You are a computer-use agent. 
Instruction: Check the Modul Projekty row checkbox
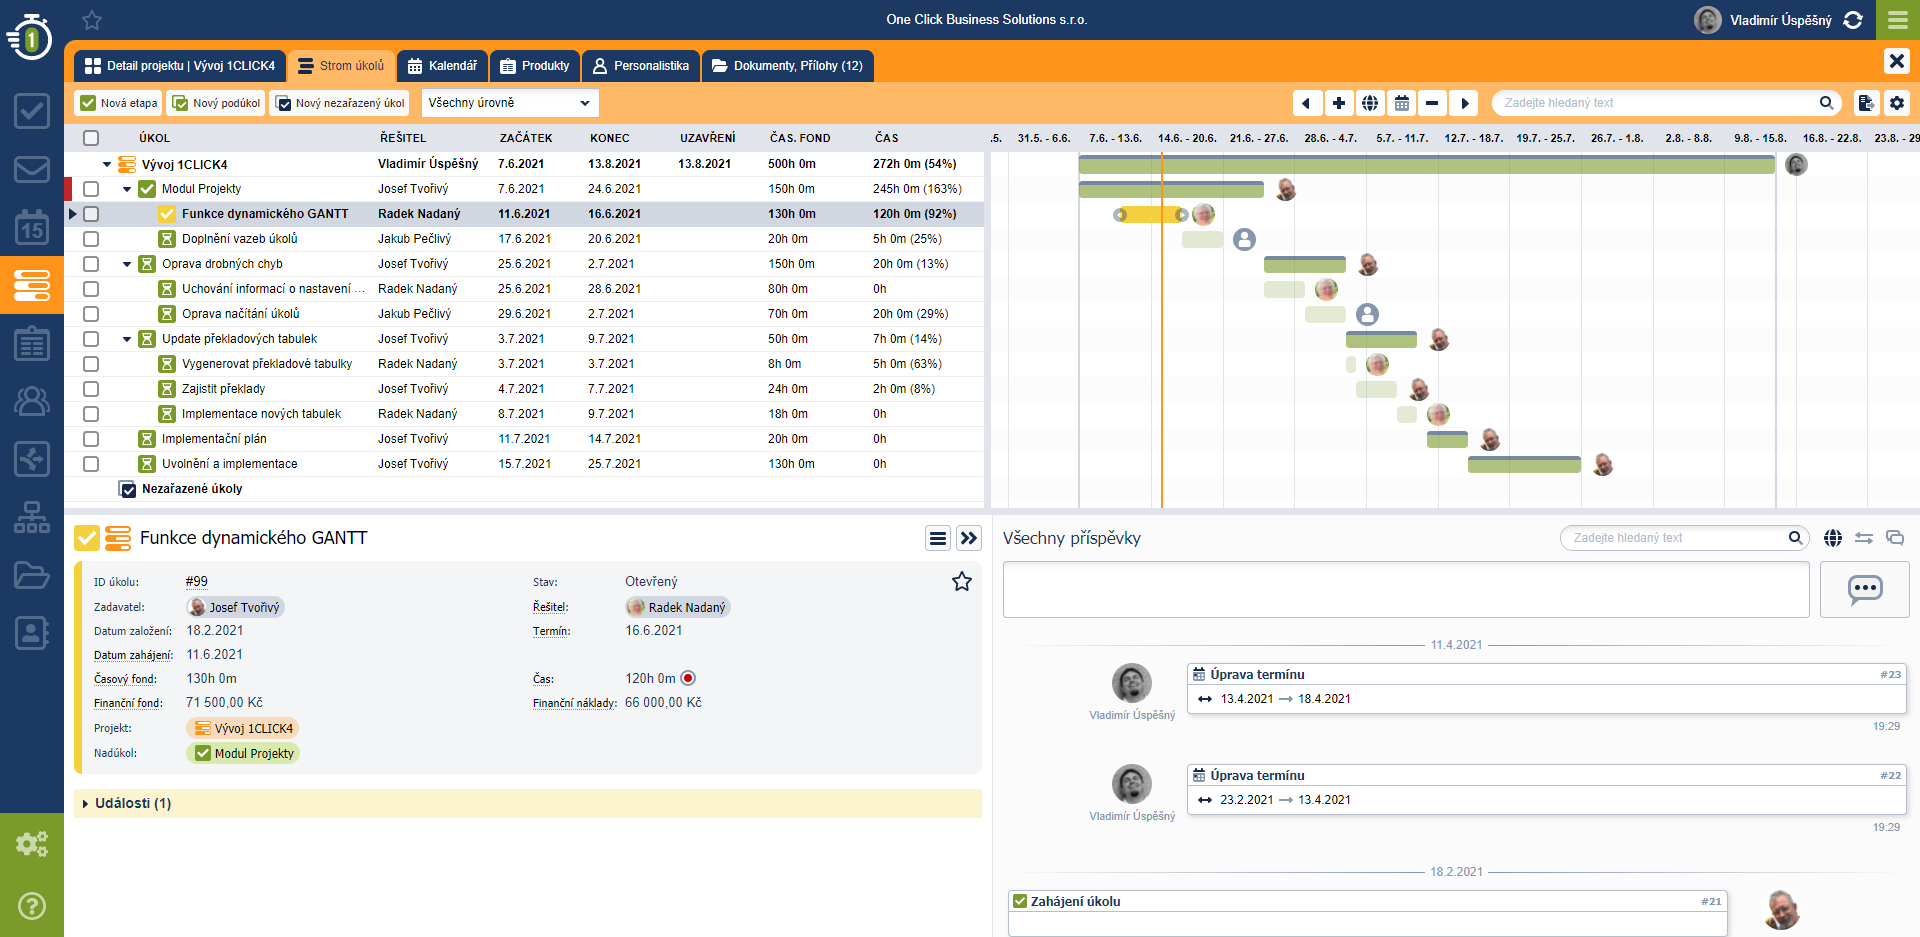(x=91, y=189)
